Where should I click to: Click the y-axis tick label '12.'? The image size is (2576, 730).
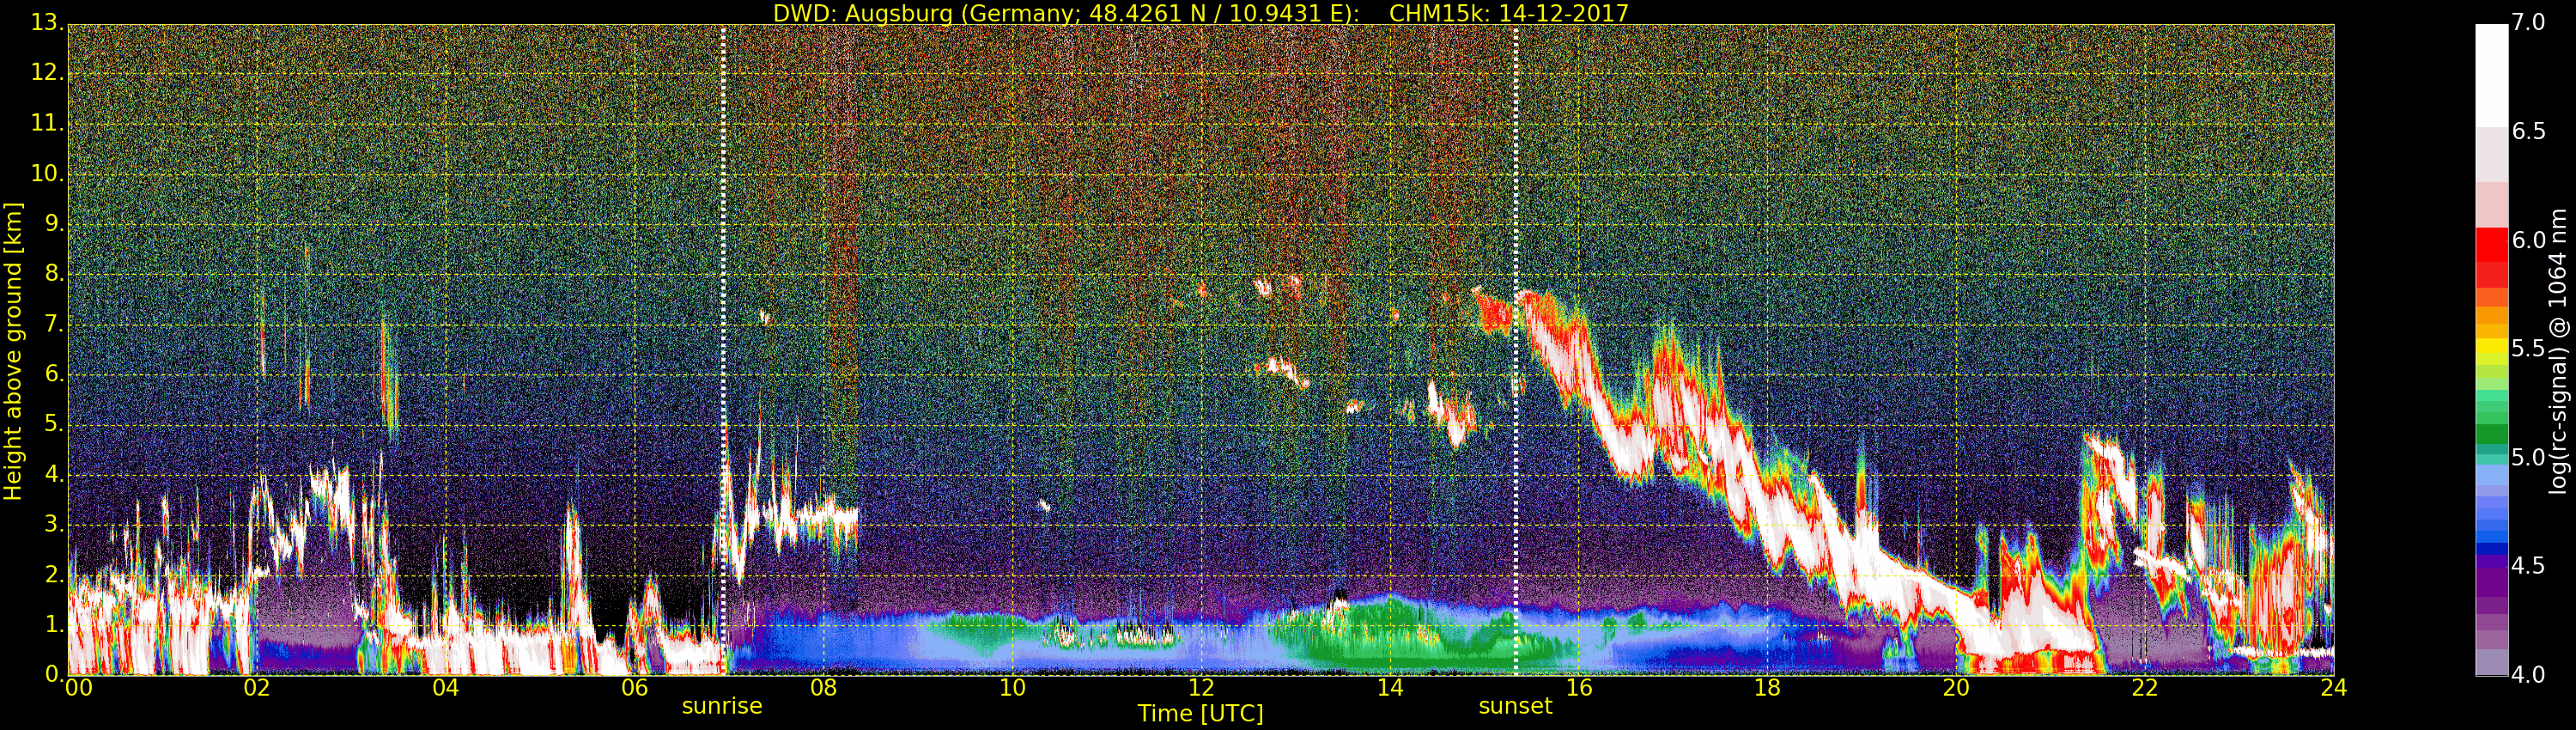(x=46, y=72)
